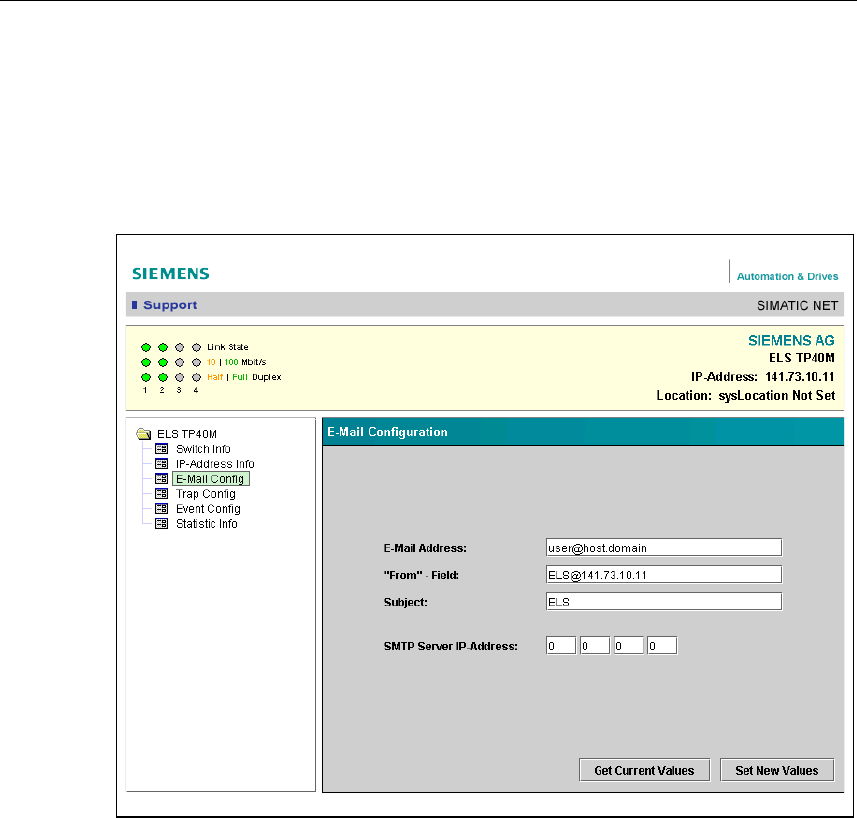Click port 1 Duplex LED
Screen dimensions: 857x818
146,377
